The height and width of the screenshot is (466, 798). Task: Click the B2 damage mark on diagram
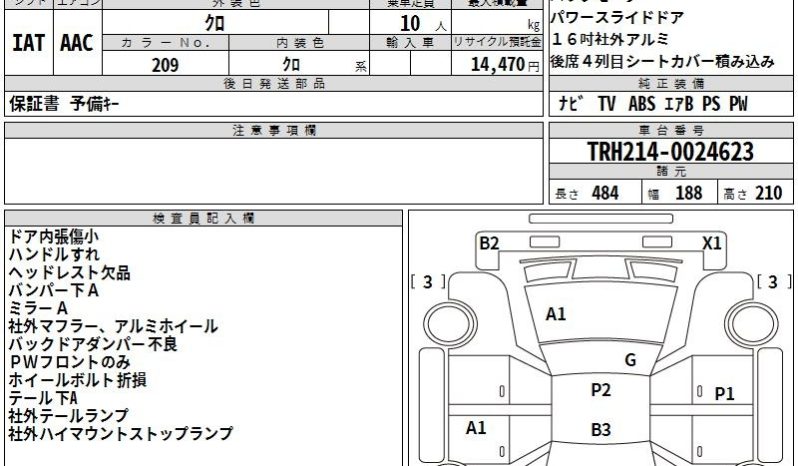489,243
